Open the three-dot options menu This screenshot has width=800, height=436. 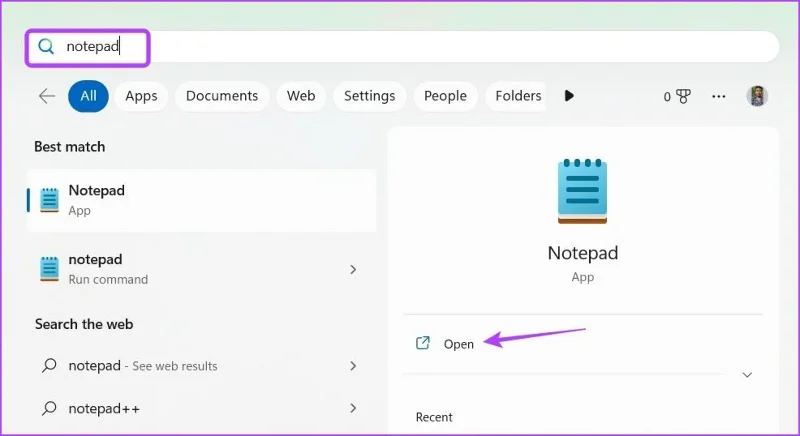718,96
